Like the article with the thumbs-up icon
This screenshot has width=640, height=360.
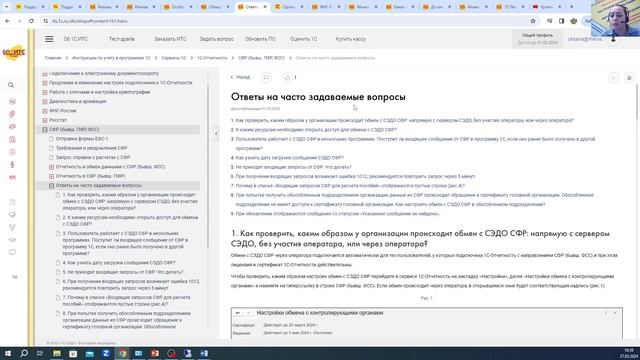click(287, 77)
